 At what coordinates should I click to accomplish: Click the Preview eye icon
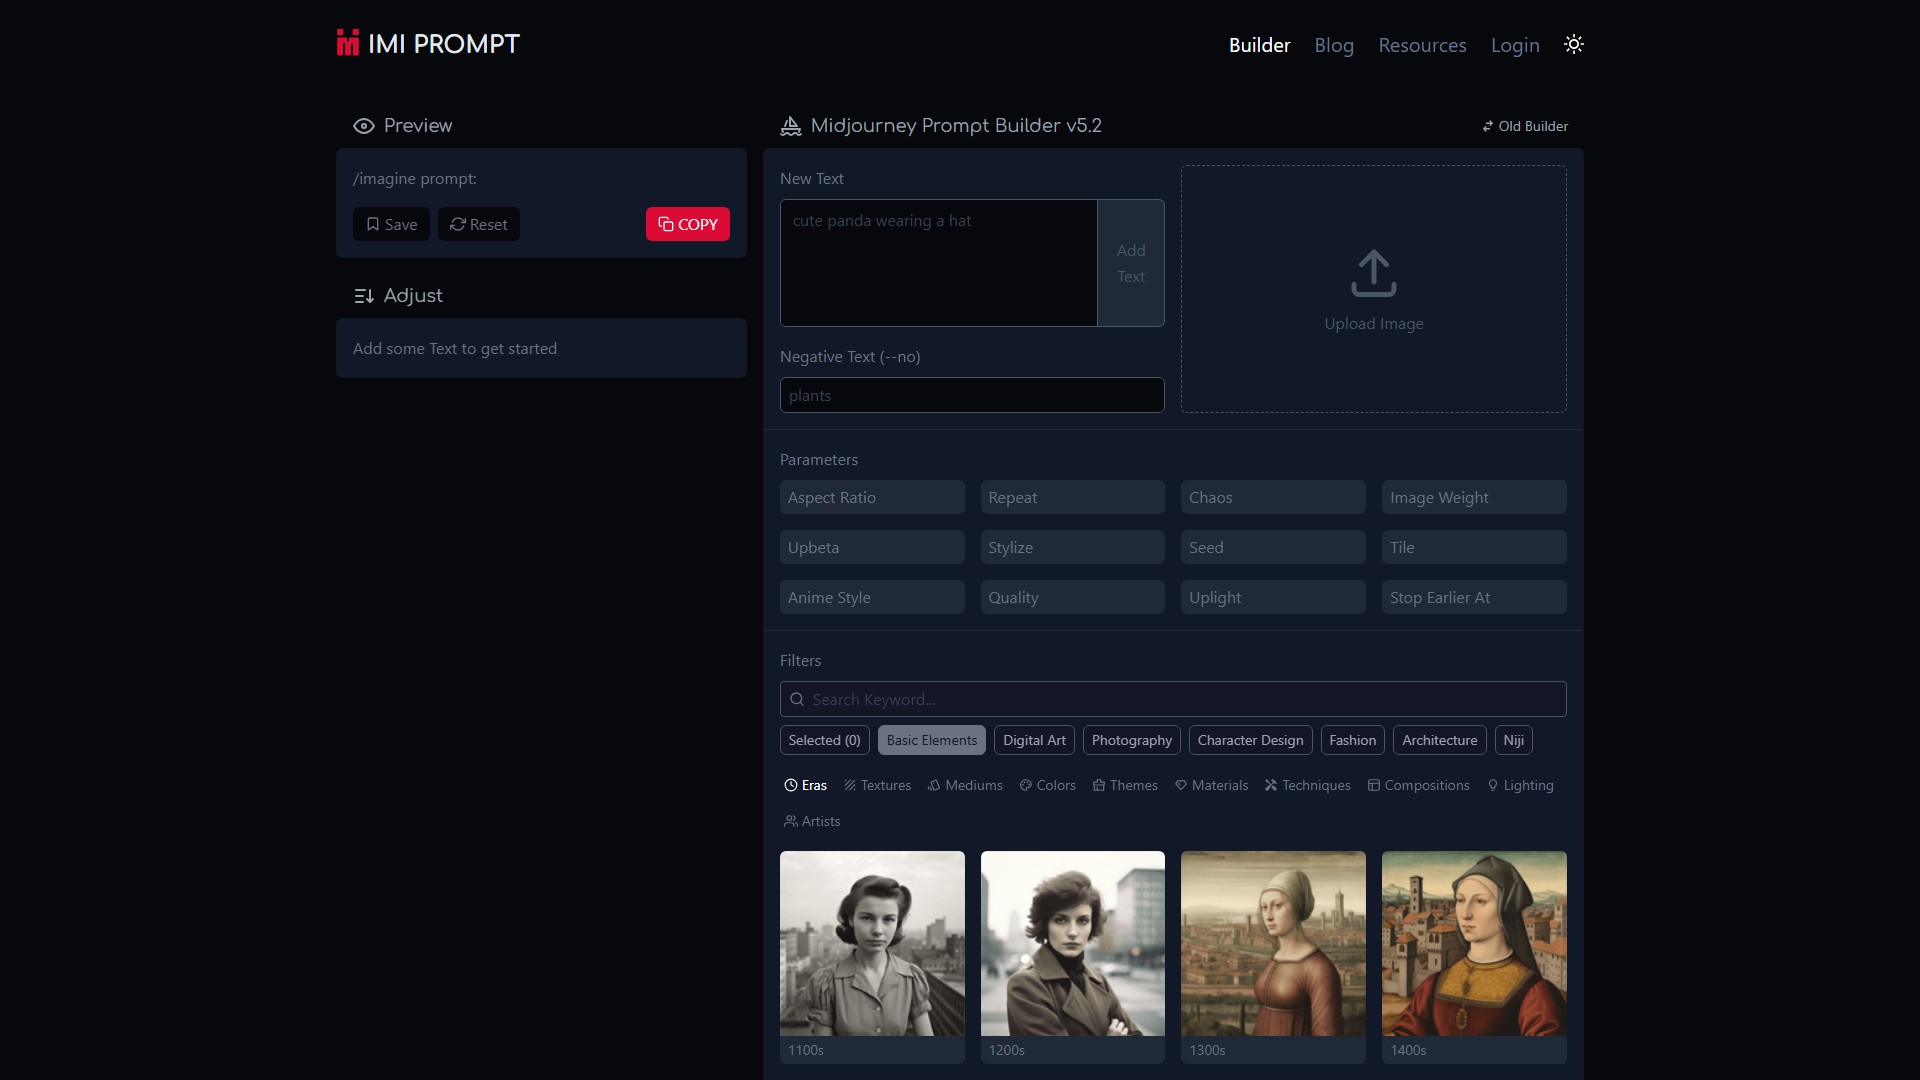pos(364,126)
